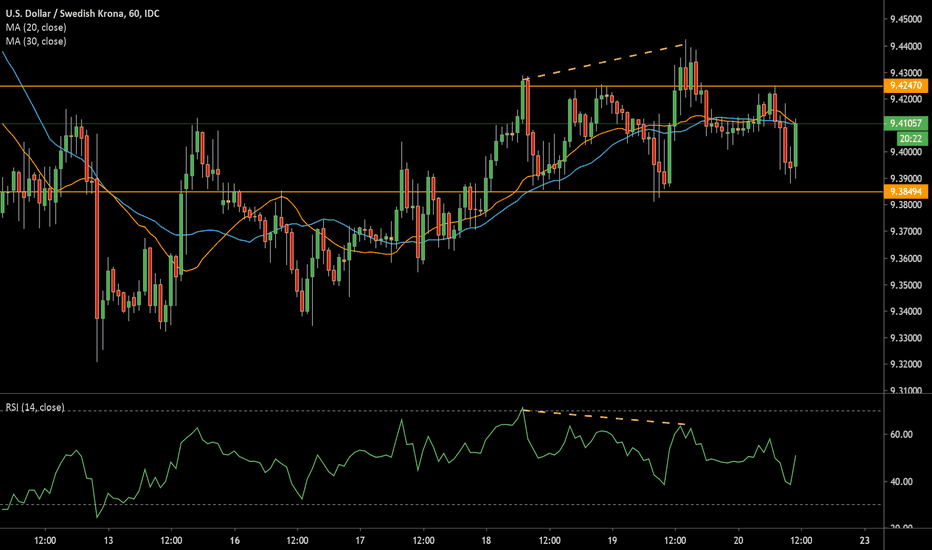This screenshot has height=550, width=932.
Task: Click the date 13 on time axis
Action: [108, 539]
